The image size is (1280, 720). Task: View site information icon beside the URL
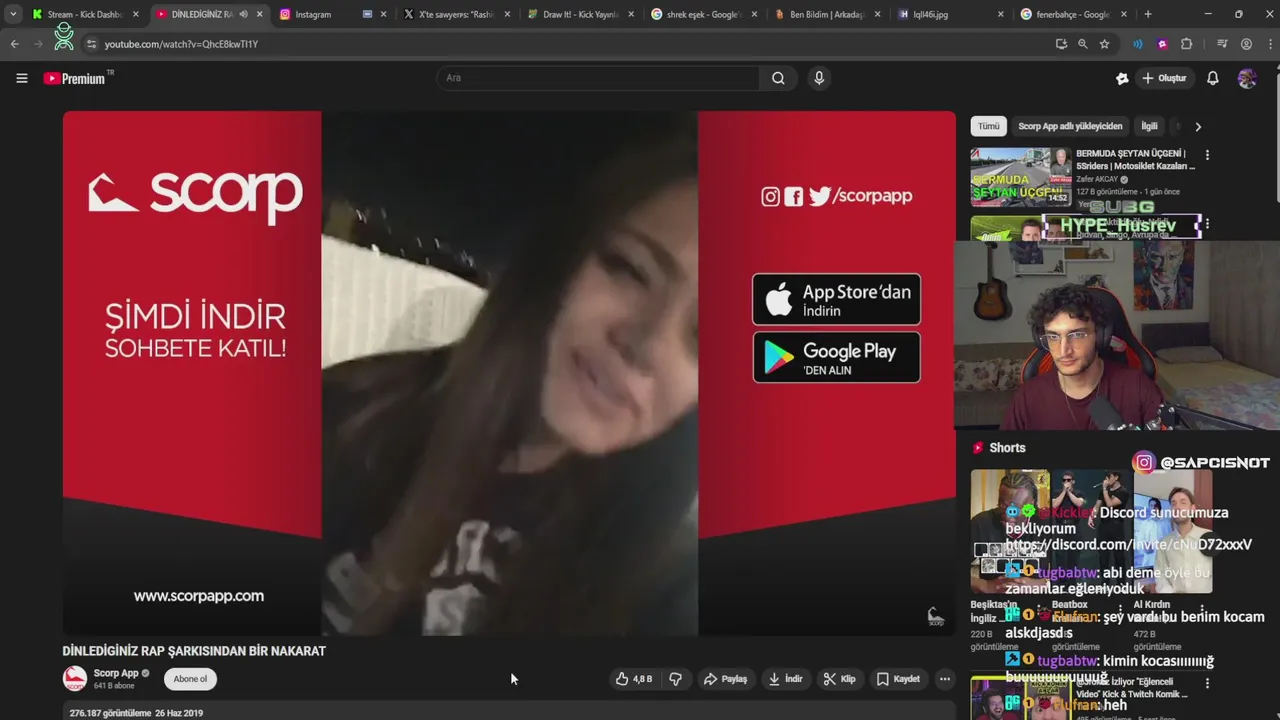[x=91, y=44]
